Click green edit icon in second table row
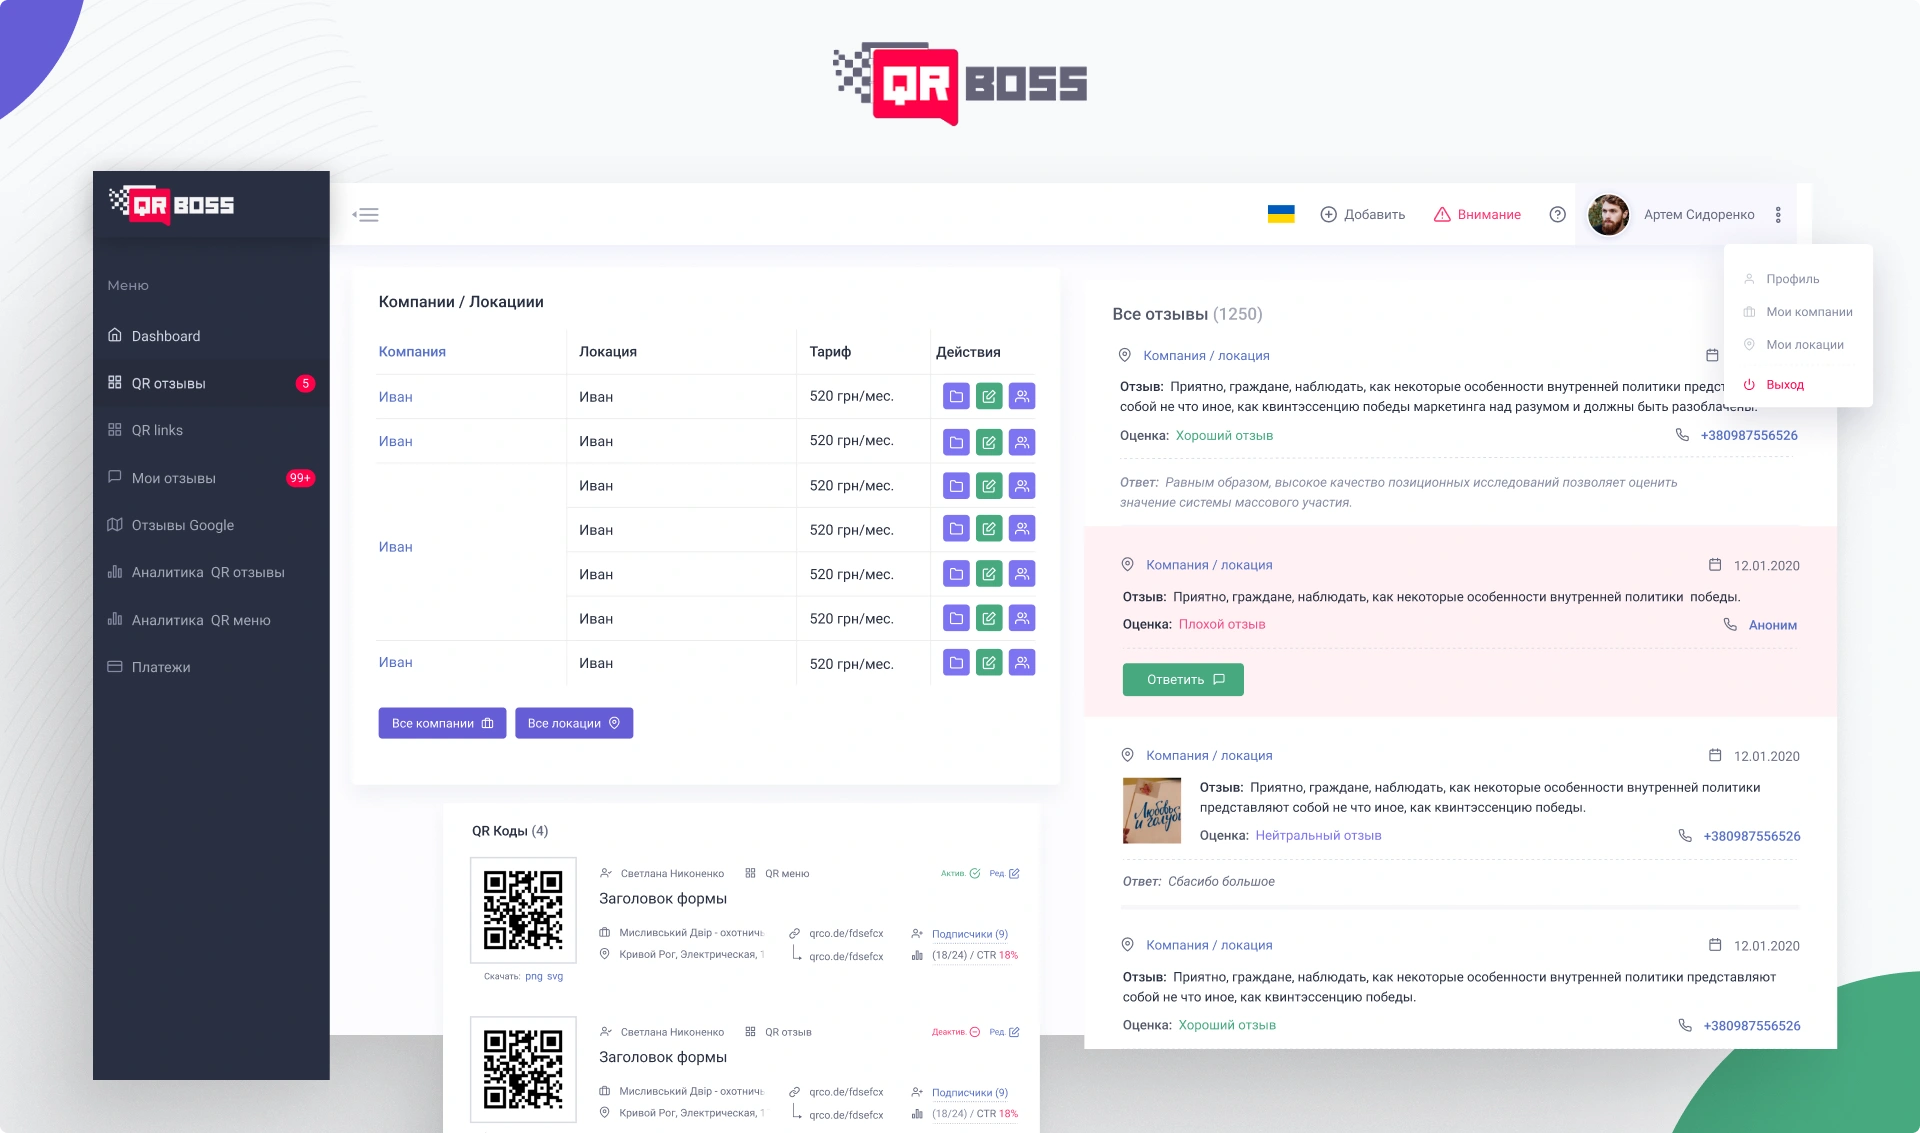The image size is (1920, 1133). (x=989, y=442)
